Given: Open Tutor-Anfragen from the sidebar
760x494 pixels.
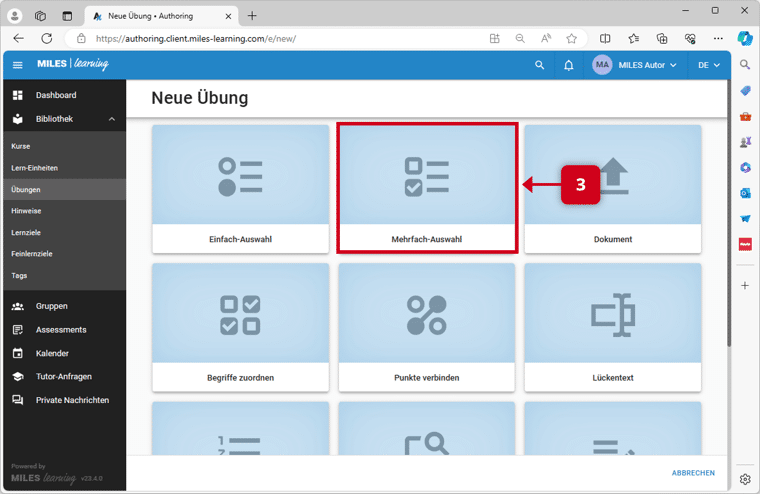Looking at the screenshot, I should coord(66,377).
